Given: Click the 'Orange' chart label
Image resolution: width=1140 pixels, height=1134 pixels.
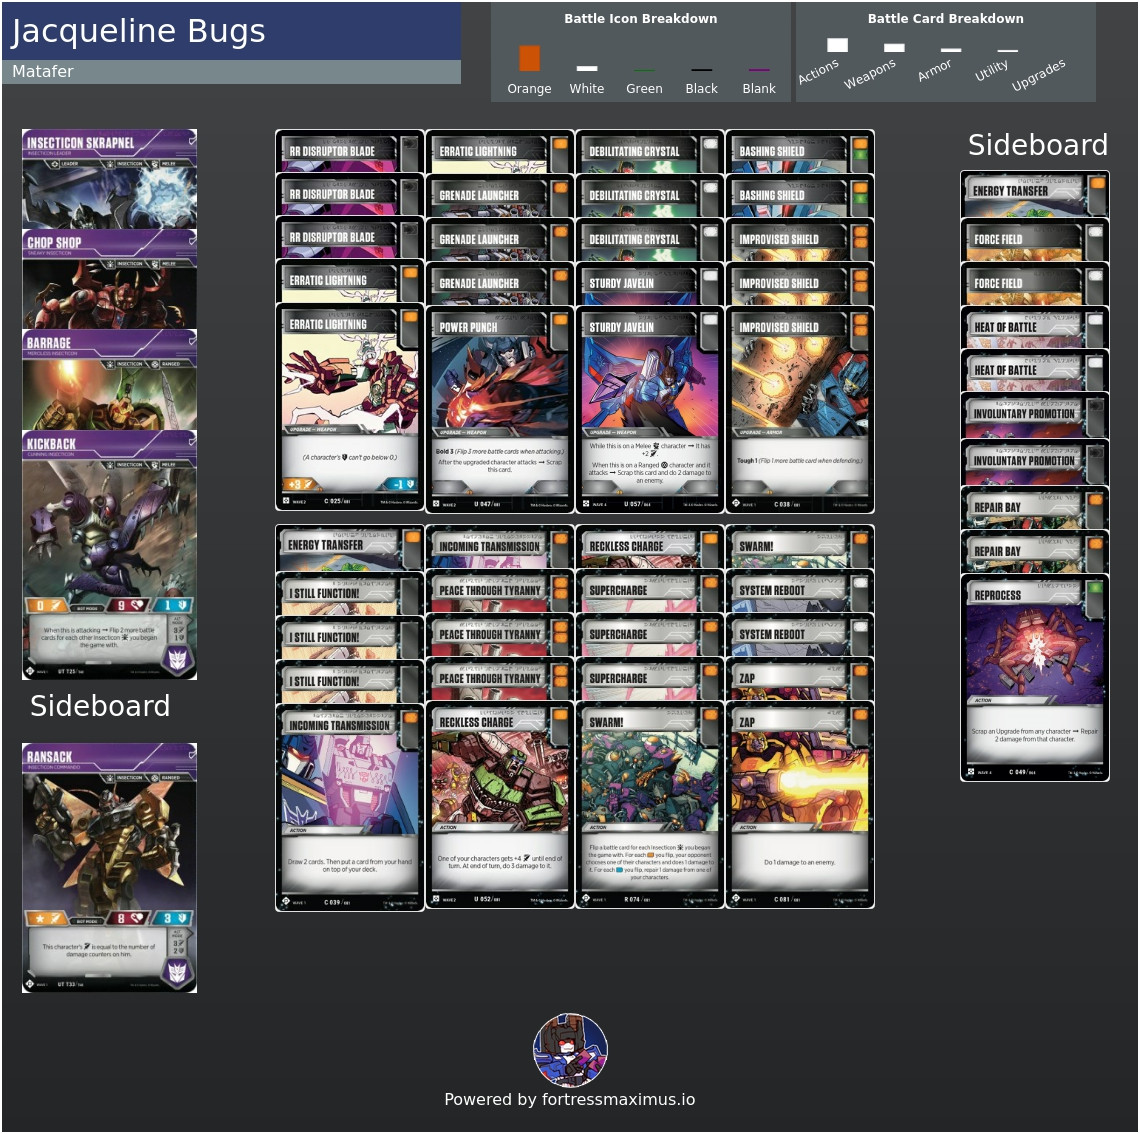Looking at the screenshot, I should click(x=529, y=89).
